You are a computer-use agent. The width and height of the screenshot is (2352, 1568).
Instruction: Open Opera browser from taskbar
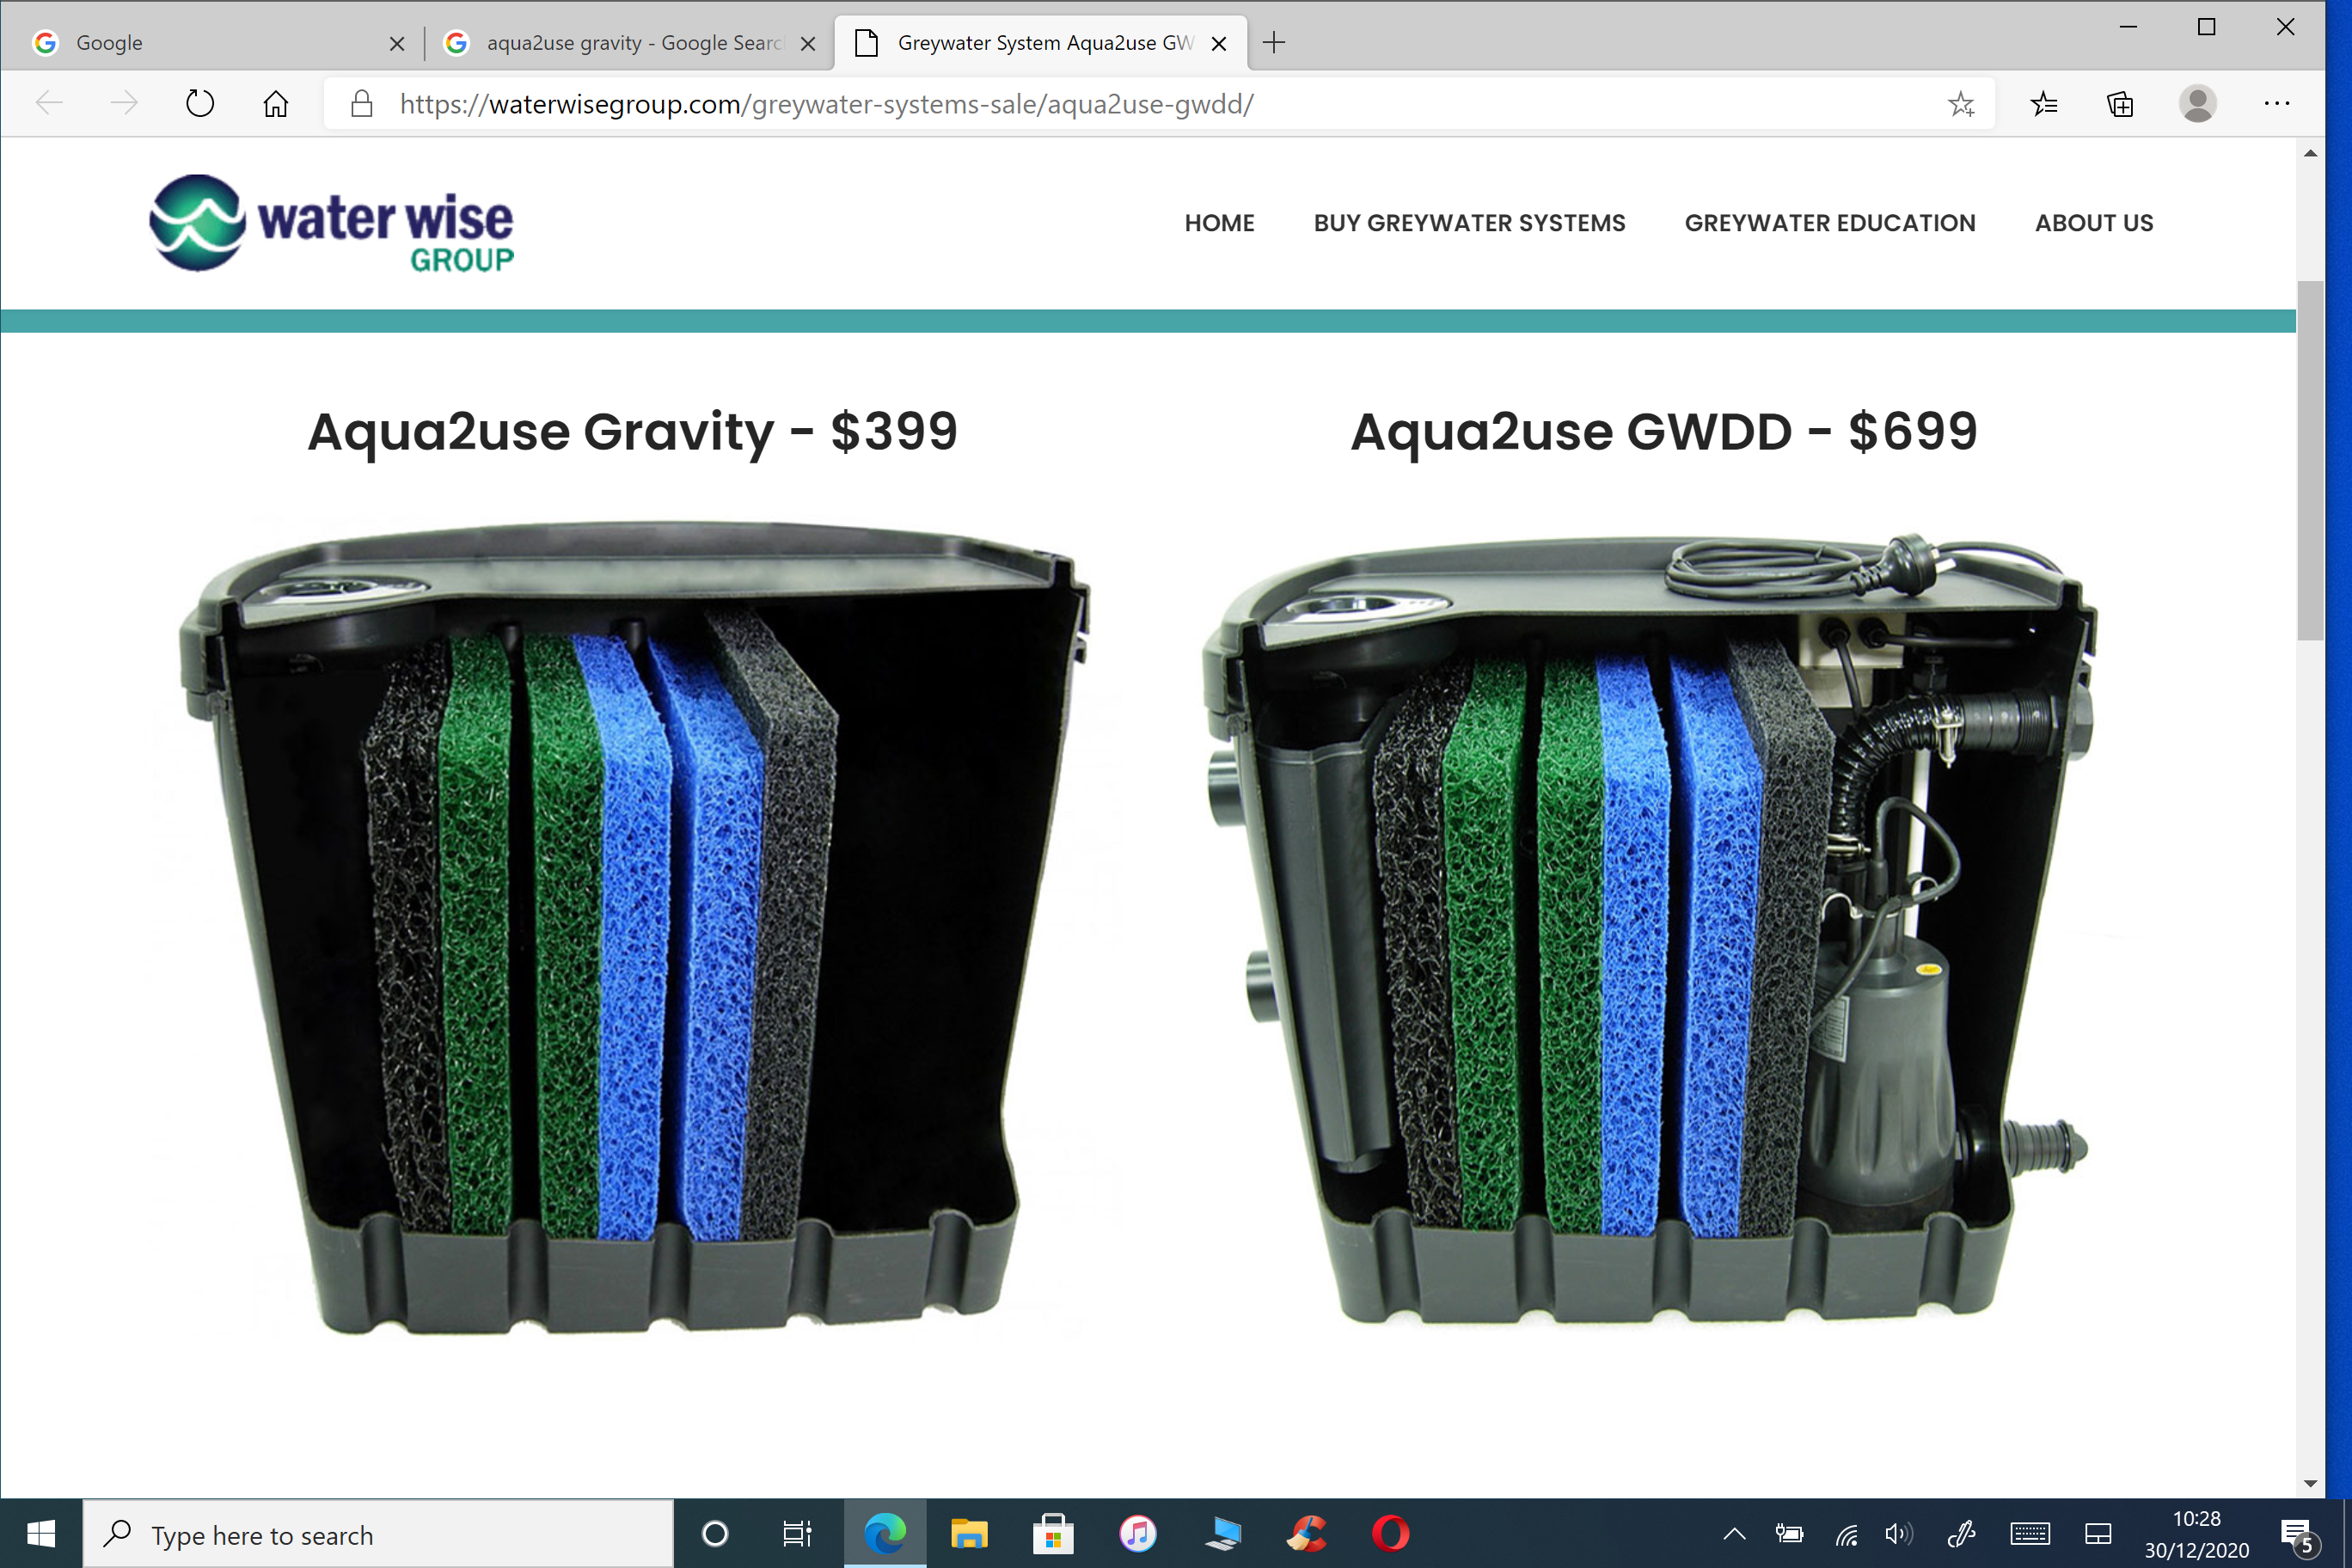point(1391,1533)
